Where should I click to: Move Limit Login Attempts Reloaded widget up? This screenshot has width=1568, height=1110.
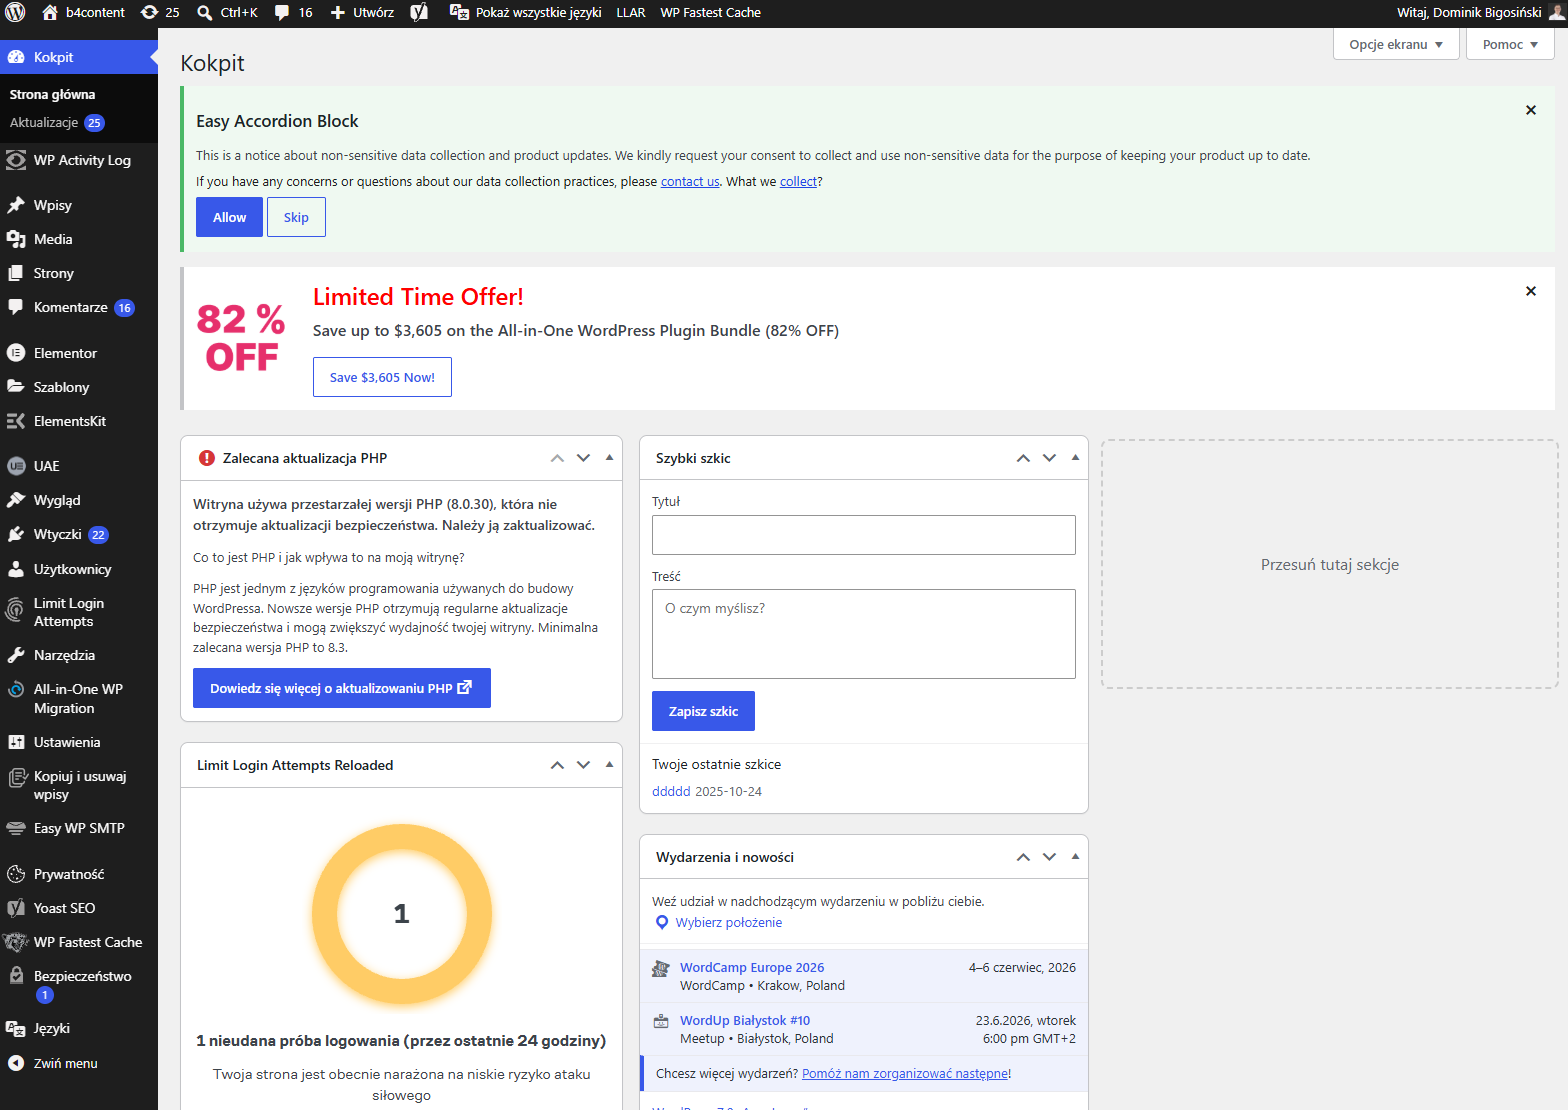[x=557, y=765]
